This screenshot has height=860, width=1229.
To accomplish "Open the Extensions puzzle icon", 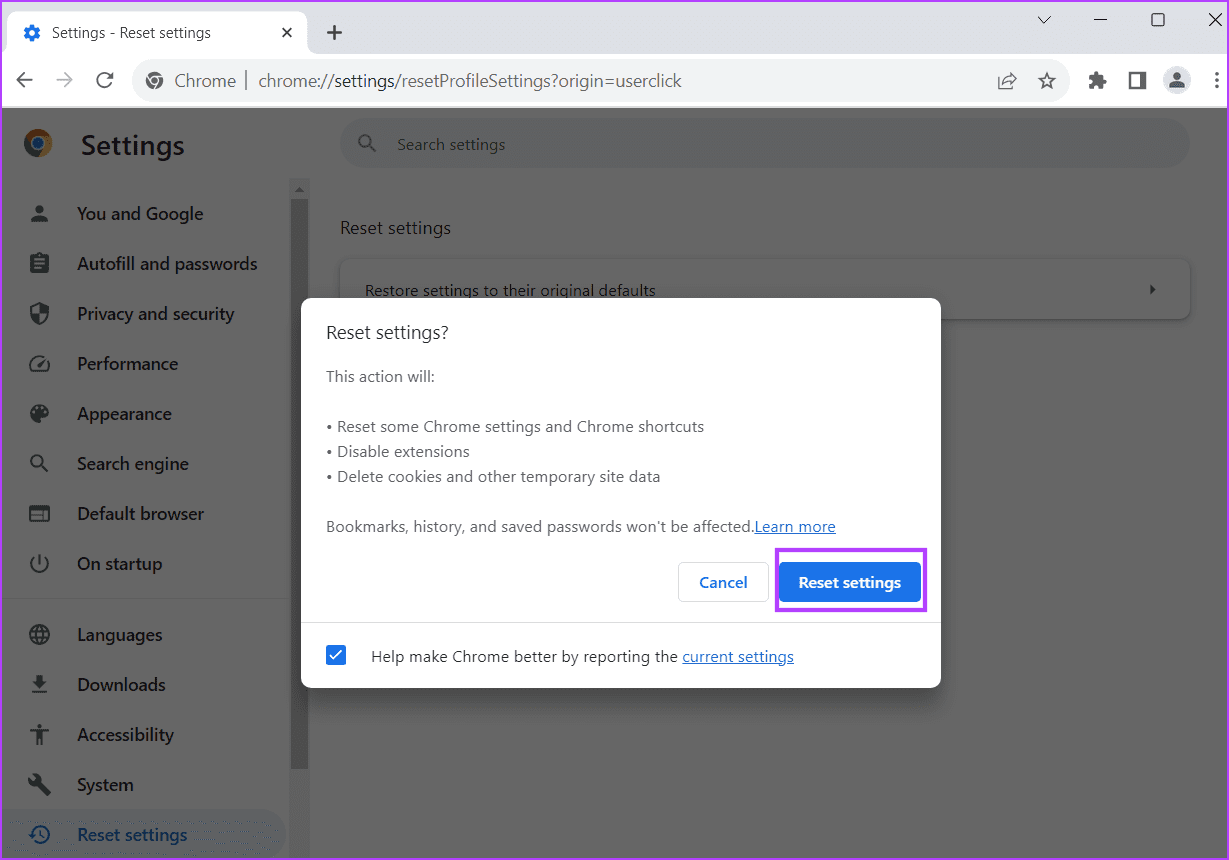I will (x=1097, y=81).
